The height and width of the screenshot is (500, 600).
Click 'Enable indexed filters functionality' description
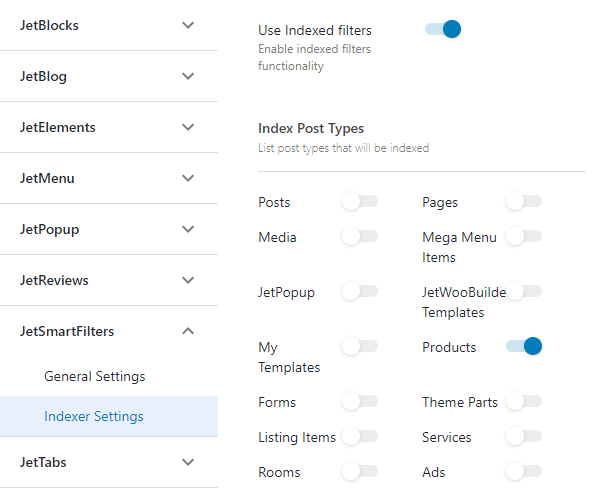coord(315,57)
